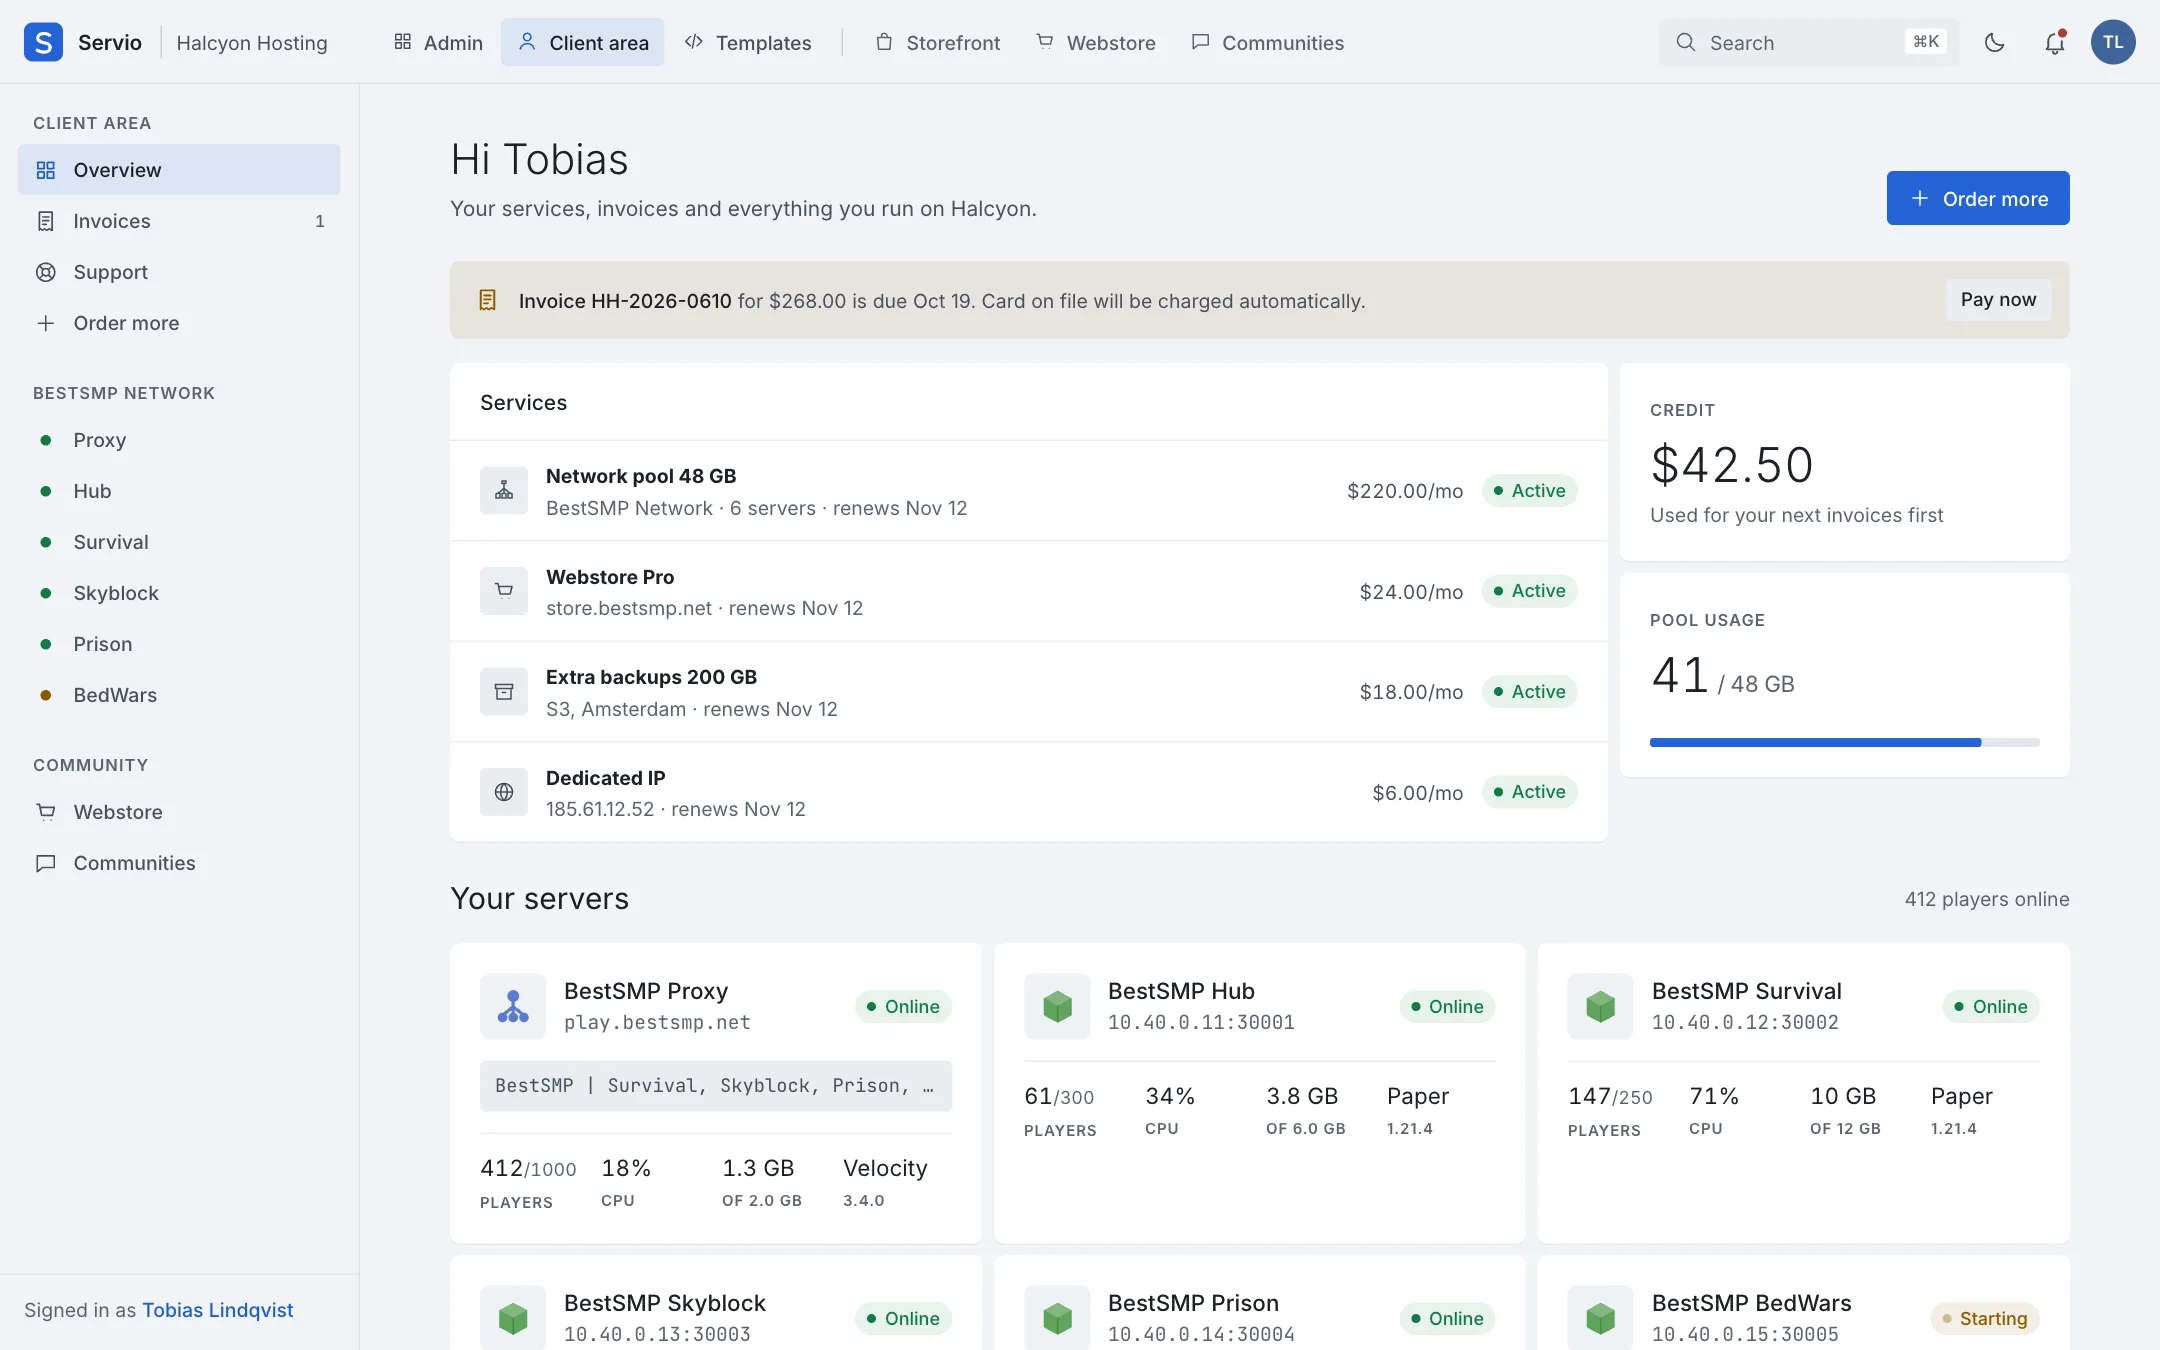Open Invoices in the sidebar
This screenshot has height=1350, width=2160.
pos(179,221)
